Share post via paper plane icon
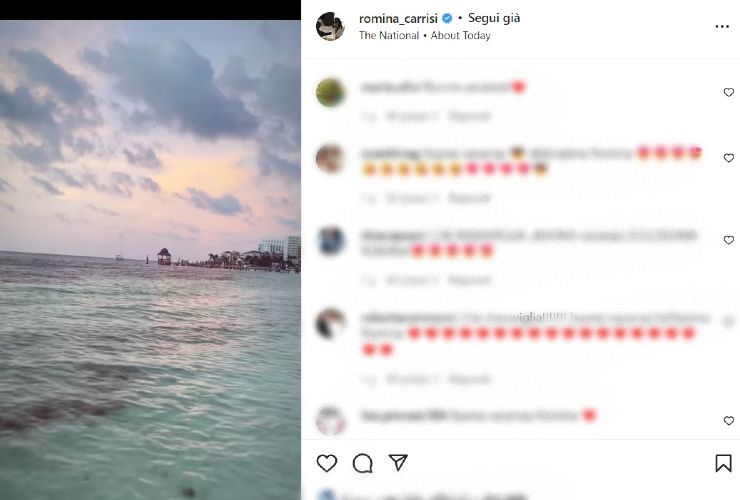Viewport: 740px width, 500px height. tap(398, 463)
